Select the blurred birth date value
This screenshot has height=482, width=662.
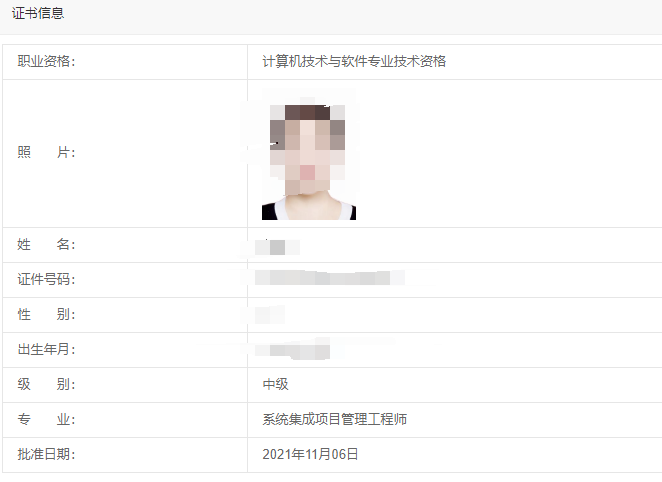pyautogui.click(x=293, y=351)
